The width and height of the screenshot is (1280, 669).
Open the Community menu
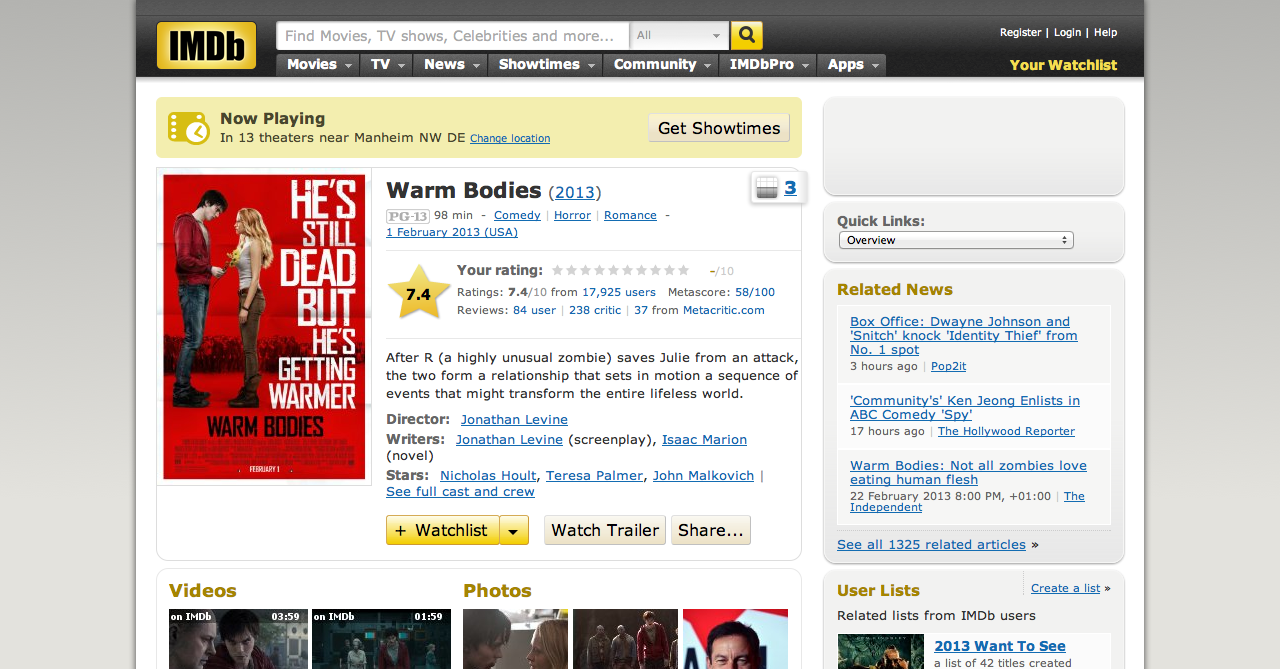661,65
